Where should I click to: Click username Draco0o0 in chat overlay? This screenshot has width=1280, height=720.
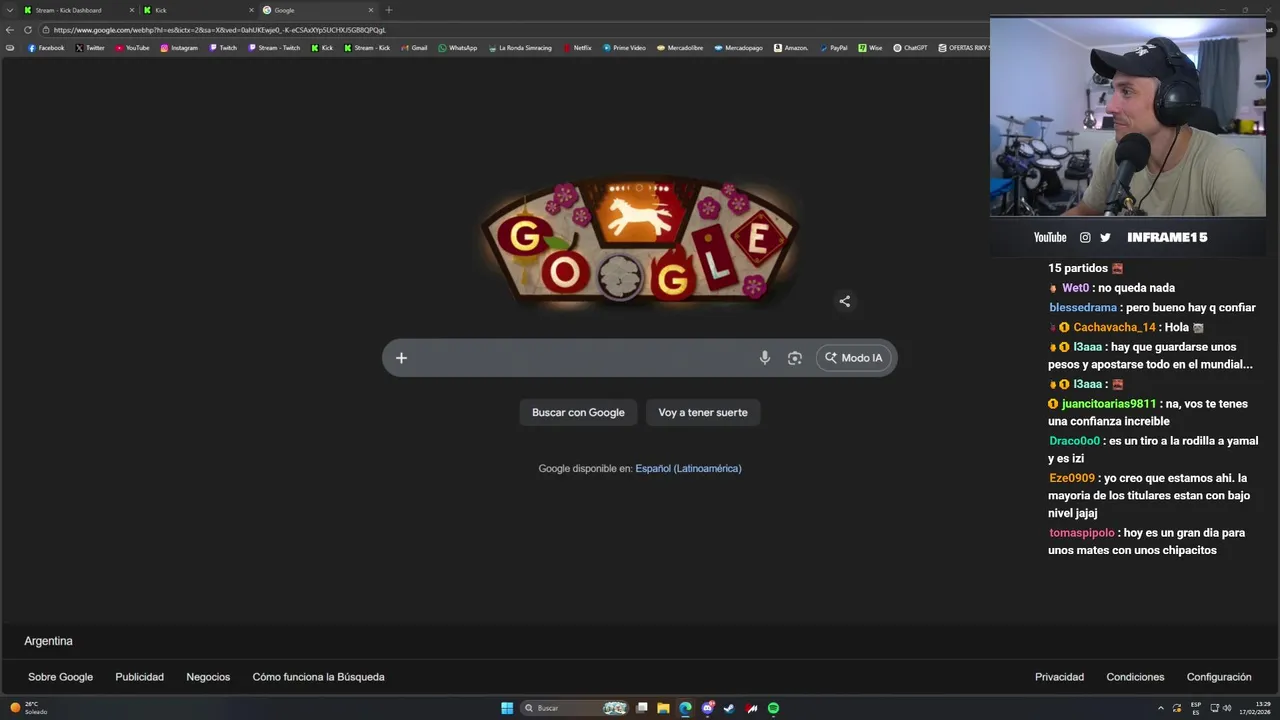pos(1074,441)
